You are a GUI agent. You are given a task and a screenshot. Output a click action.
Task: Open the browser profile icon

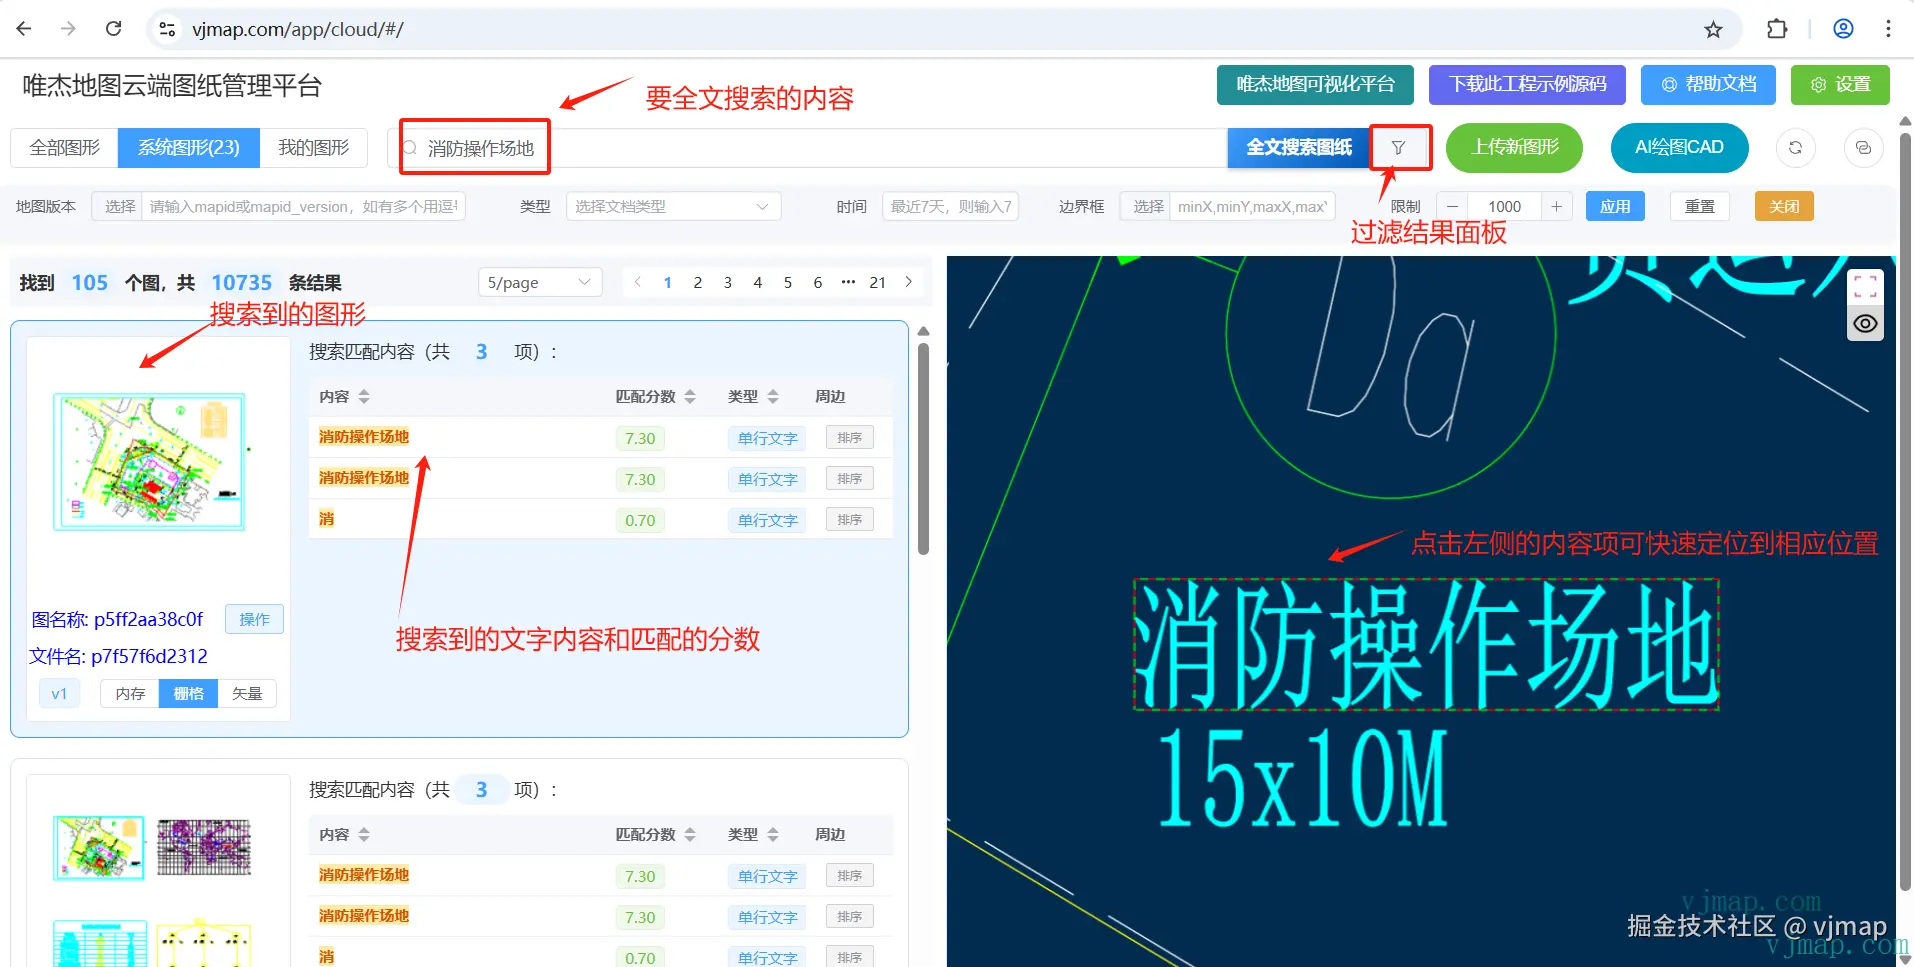(1843, 29)
